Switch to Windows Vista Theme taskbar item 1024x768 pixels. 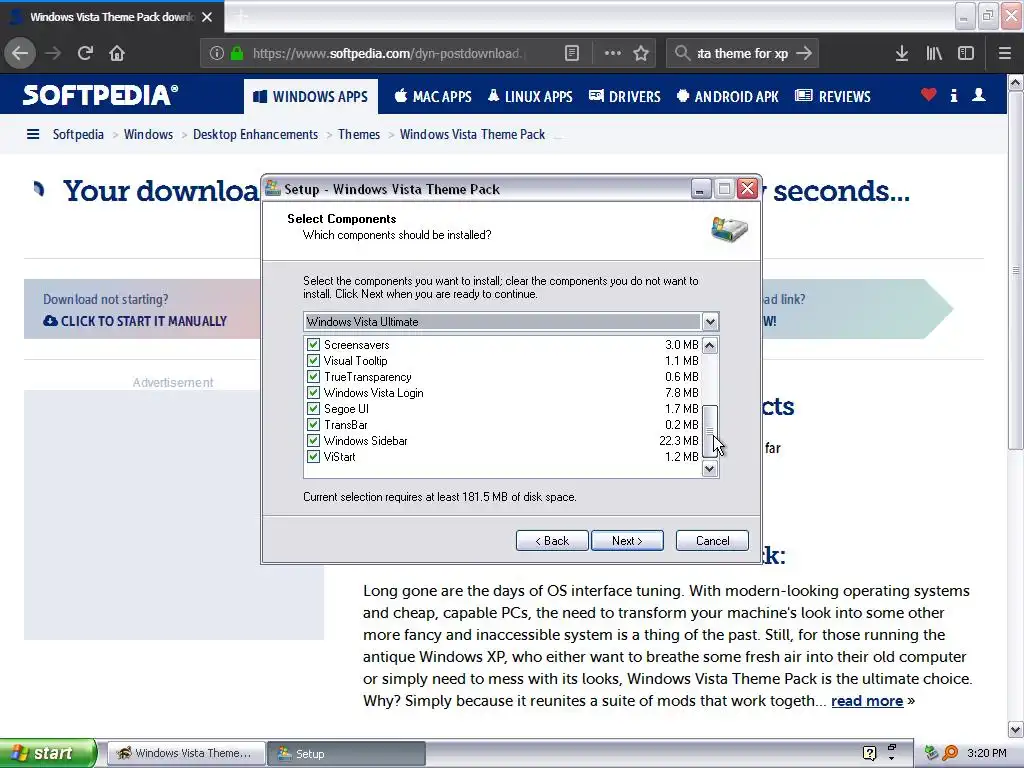[x=186, y=753]
